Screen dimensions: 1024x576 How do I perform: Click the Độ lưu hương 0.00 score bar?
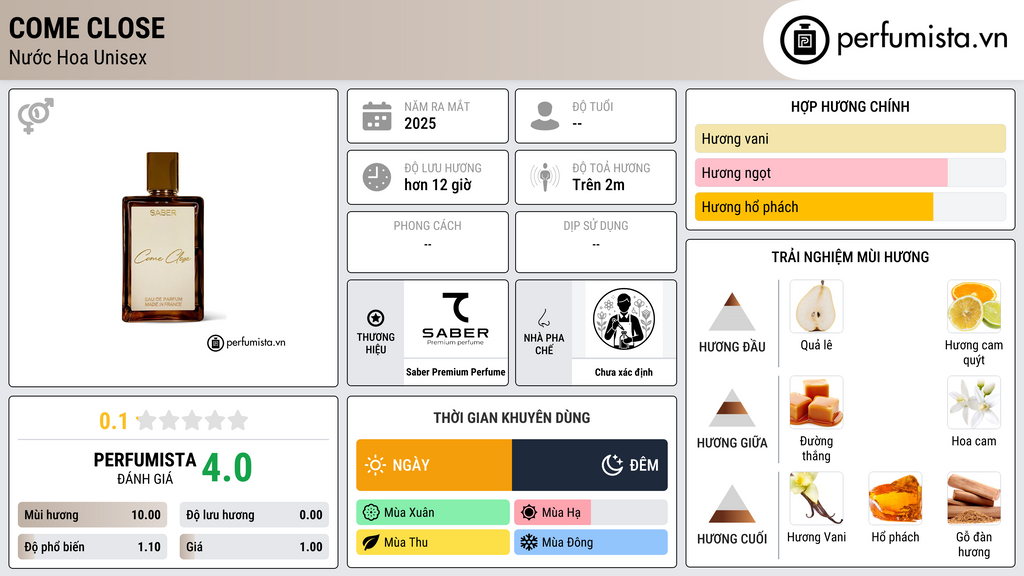point(254,515)
